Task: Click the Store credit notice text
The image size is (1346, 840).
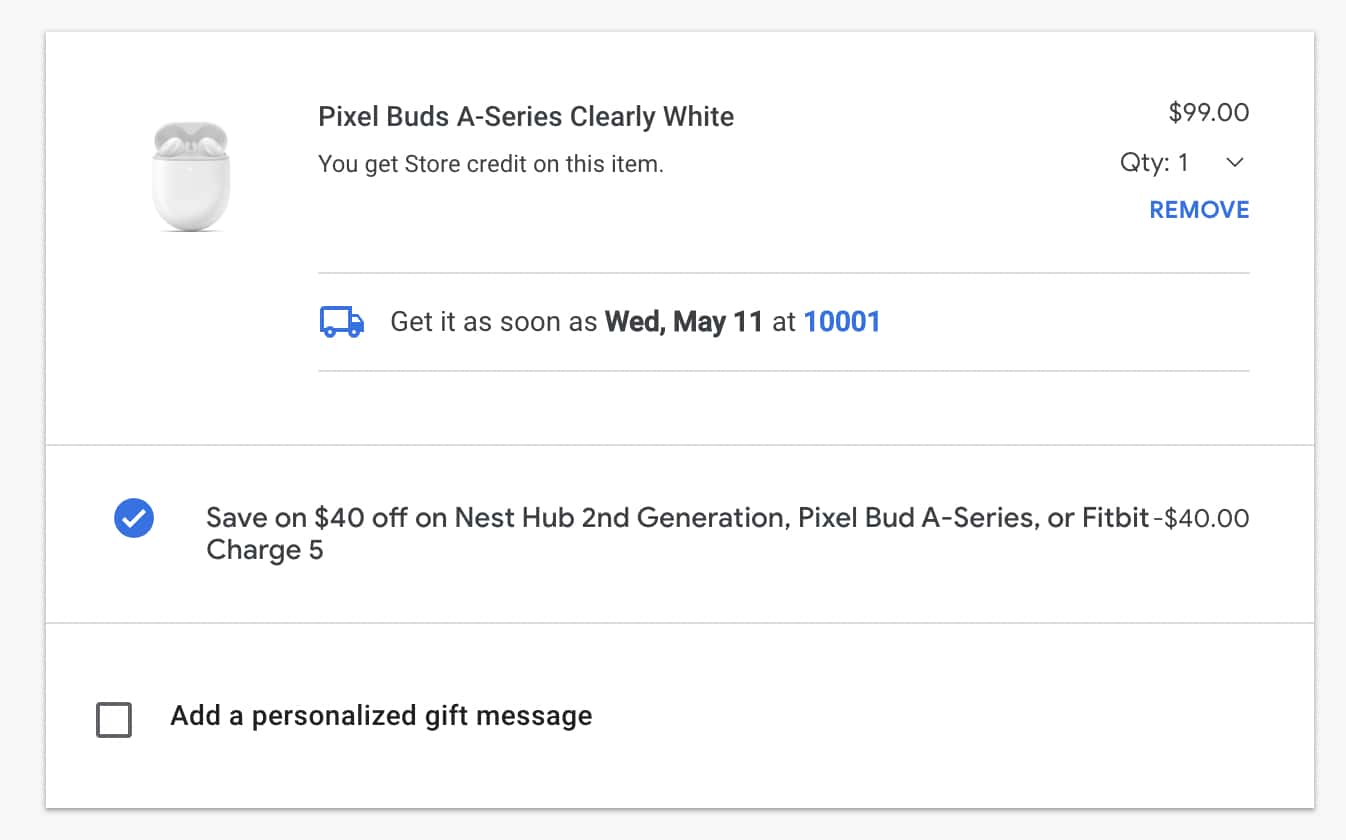Action: coord(491,164)
